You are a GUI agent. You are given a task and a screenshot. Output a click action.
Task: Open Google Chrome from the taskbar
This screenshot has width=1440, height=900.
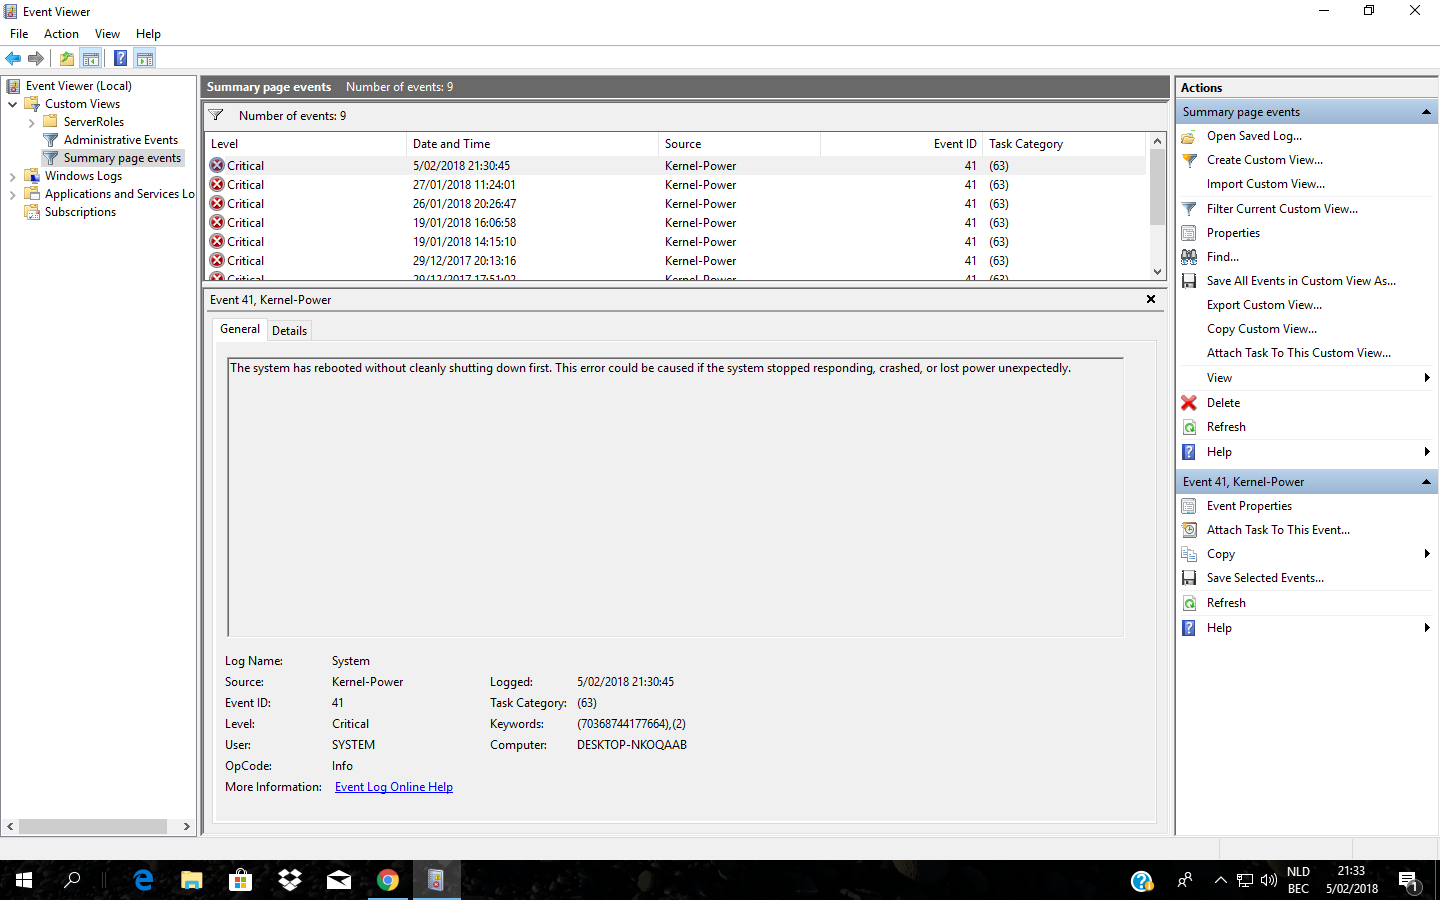tap(388, 880)
